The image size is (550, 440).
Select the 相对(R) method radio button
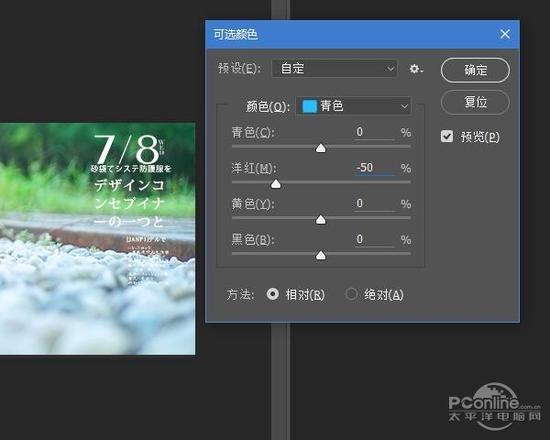point(273,294)
